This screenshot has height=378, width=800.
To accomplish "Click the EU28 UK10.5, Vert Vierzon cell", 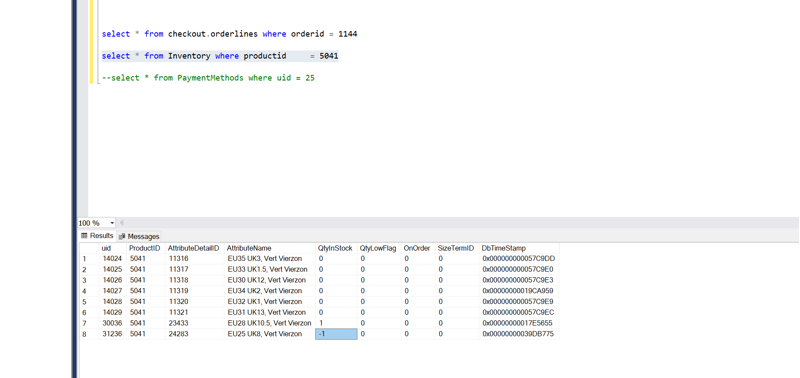I will pos(269,323).
